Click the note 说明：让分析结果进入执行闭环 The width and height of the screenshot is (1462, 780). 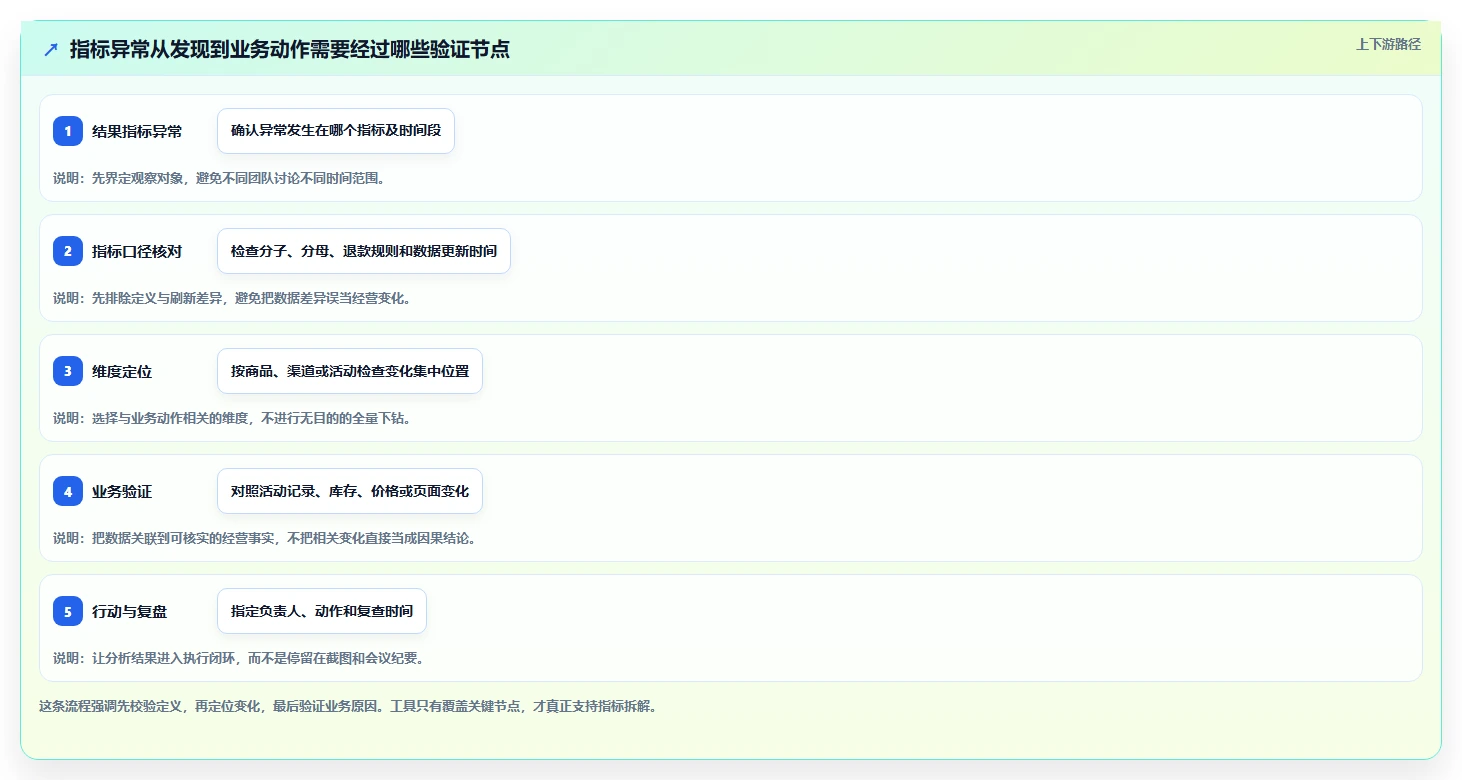tap(239, 658)
